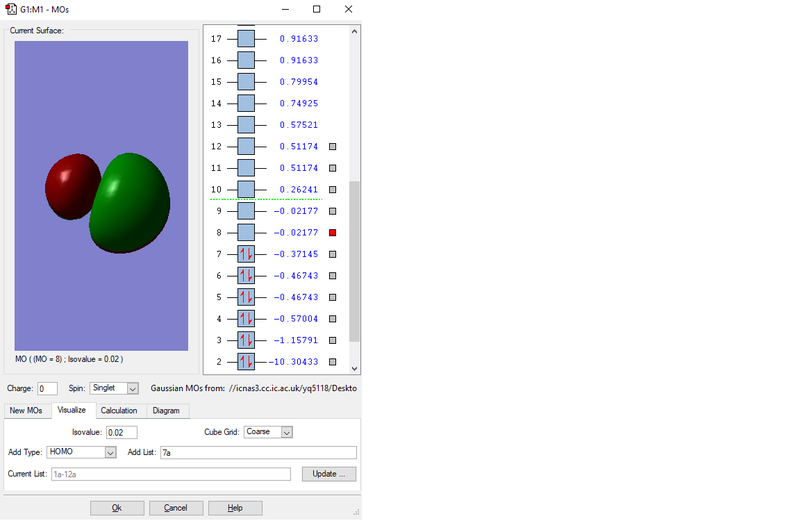Select orbital box for MO 11

point(246,168)
